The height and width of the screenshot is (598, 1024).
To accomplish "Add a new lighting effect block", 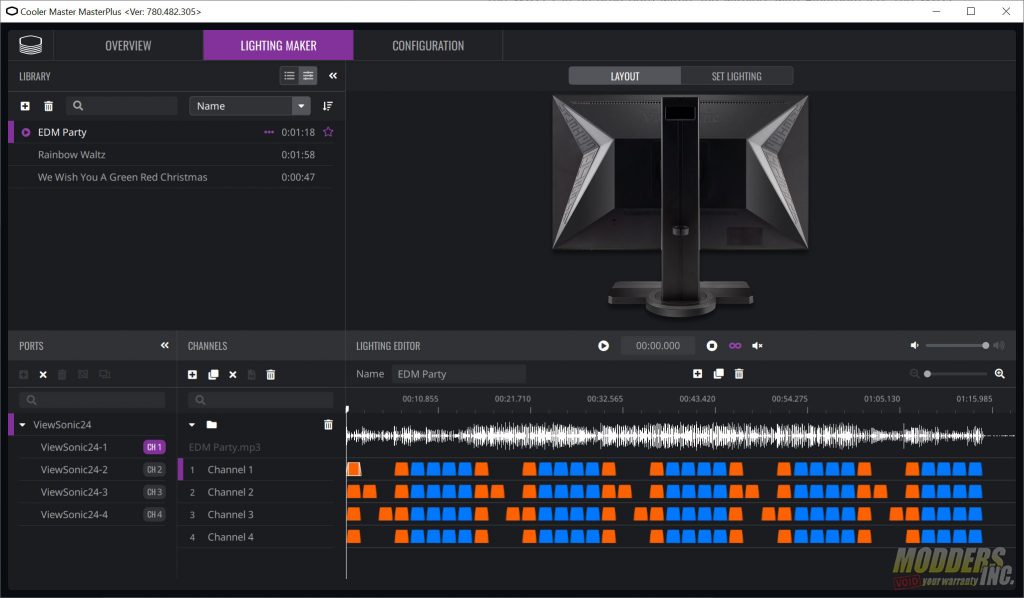I will coord(697,373).
